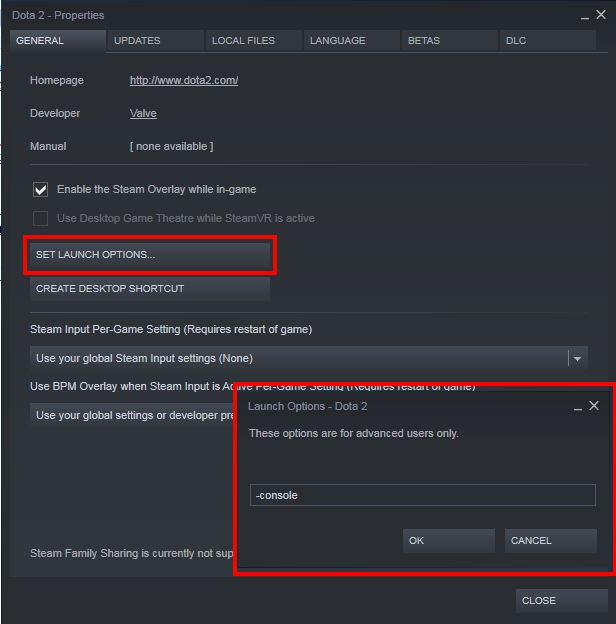The image size is (616, 624).
Task: Click 'These options are for advanced users only.' text
Action: (x=354, y=433)
